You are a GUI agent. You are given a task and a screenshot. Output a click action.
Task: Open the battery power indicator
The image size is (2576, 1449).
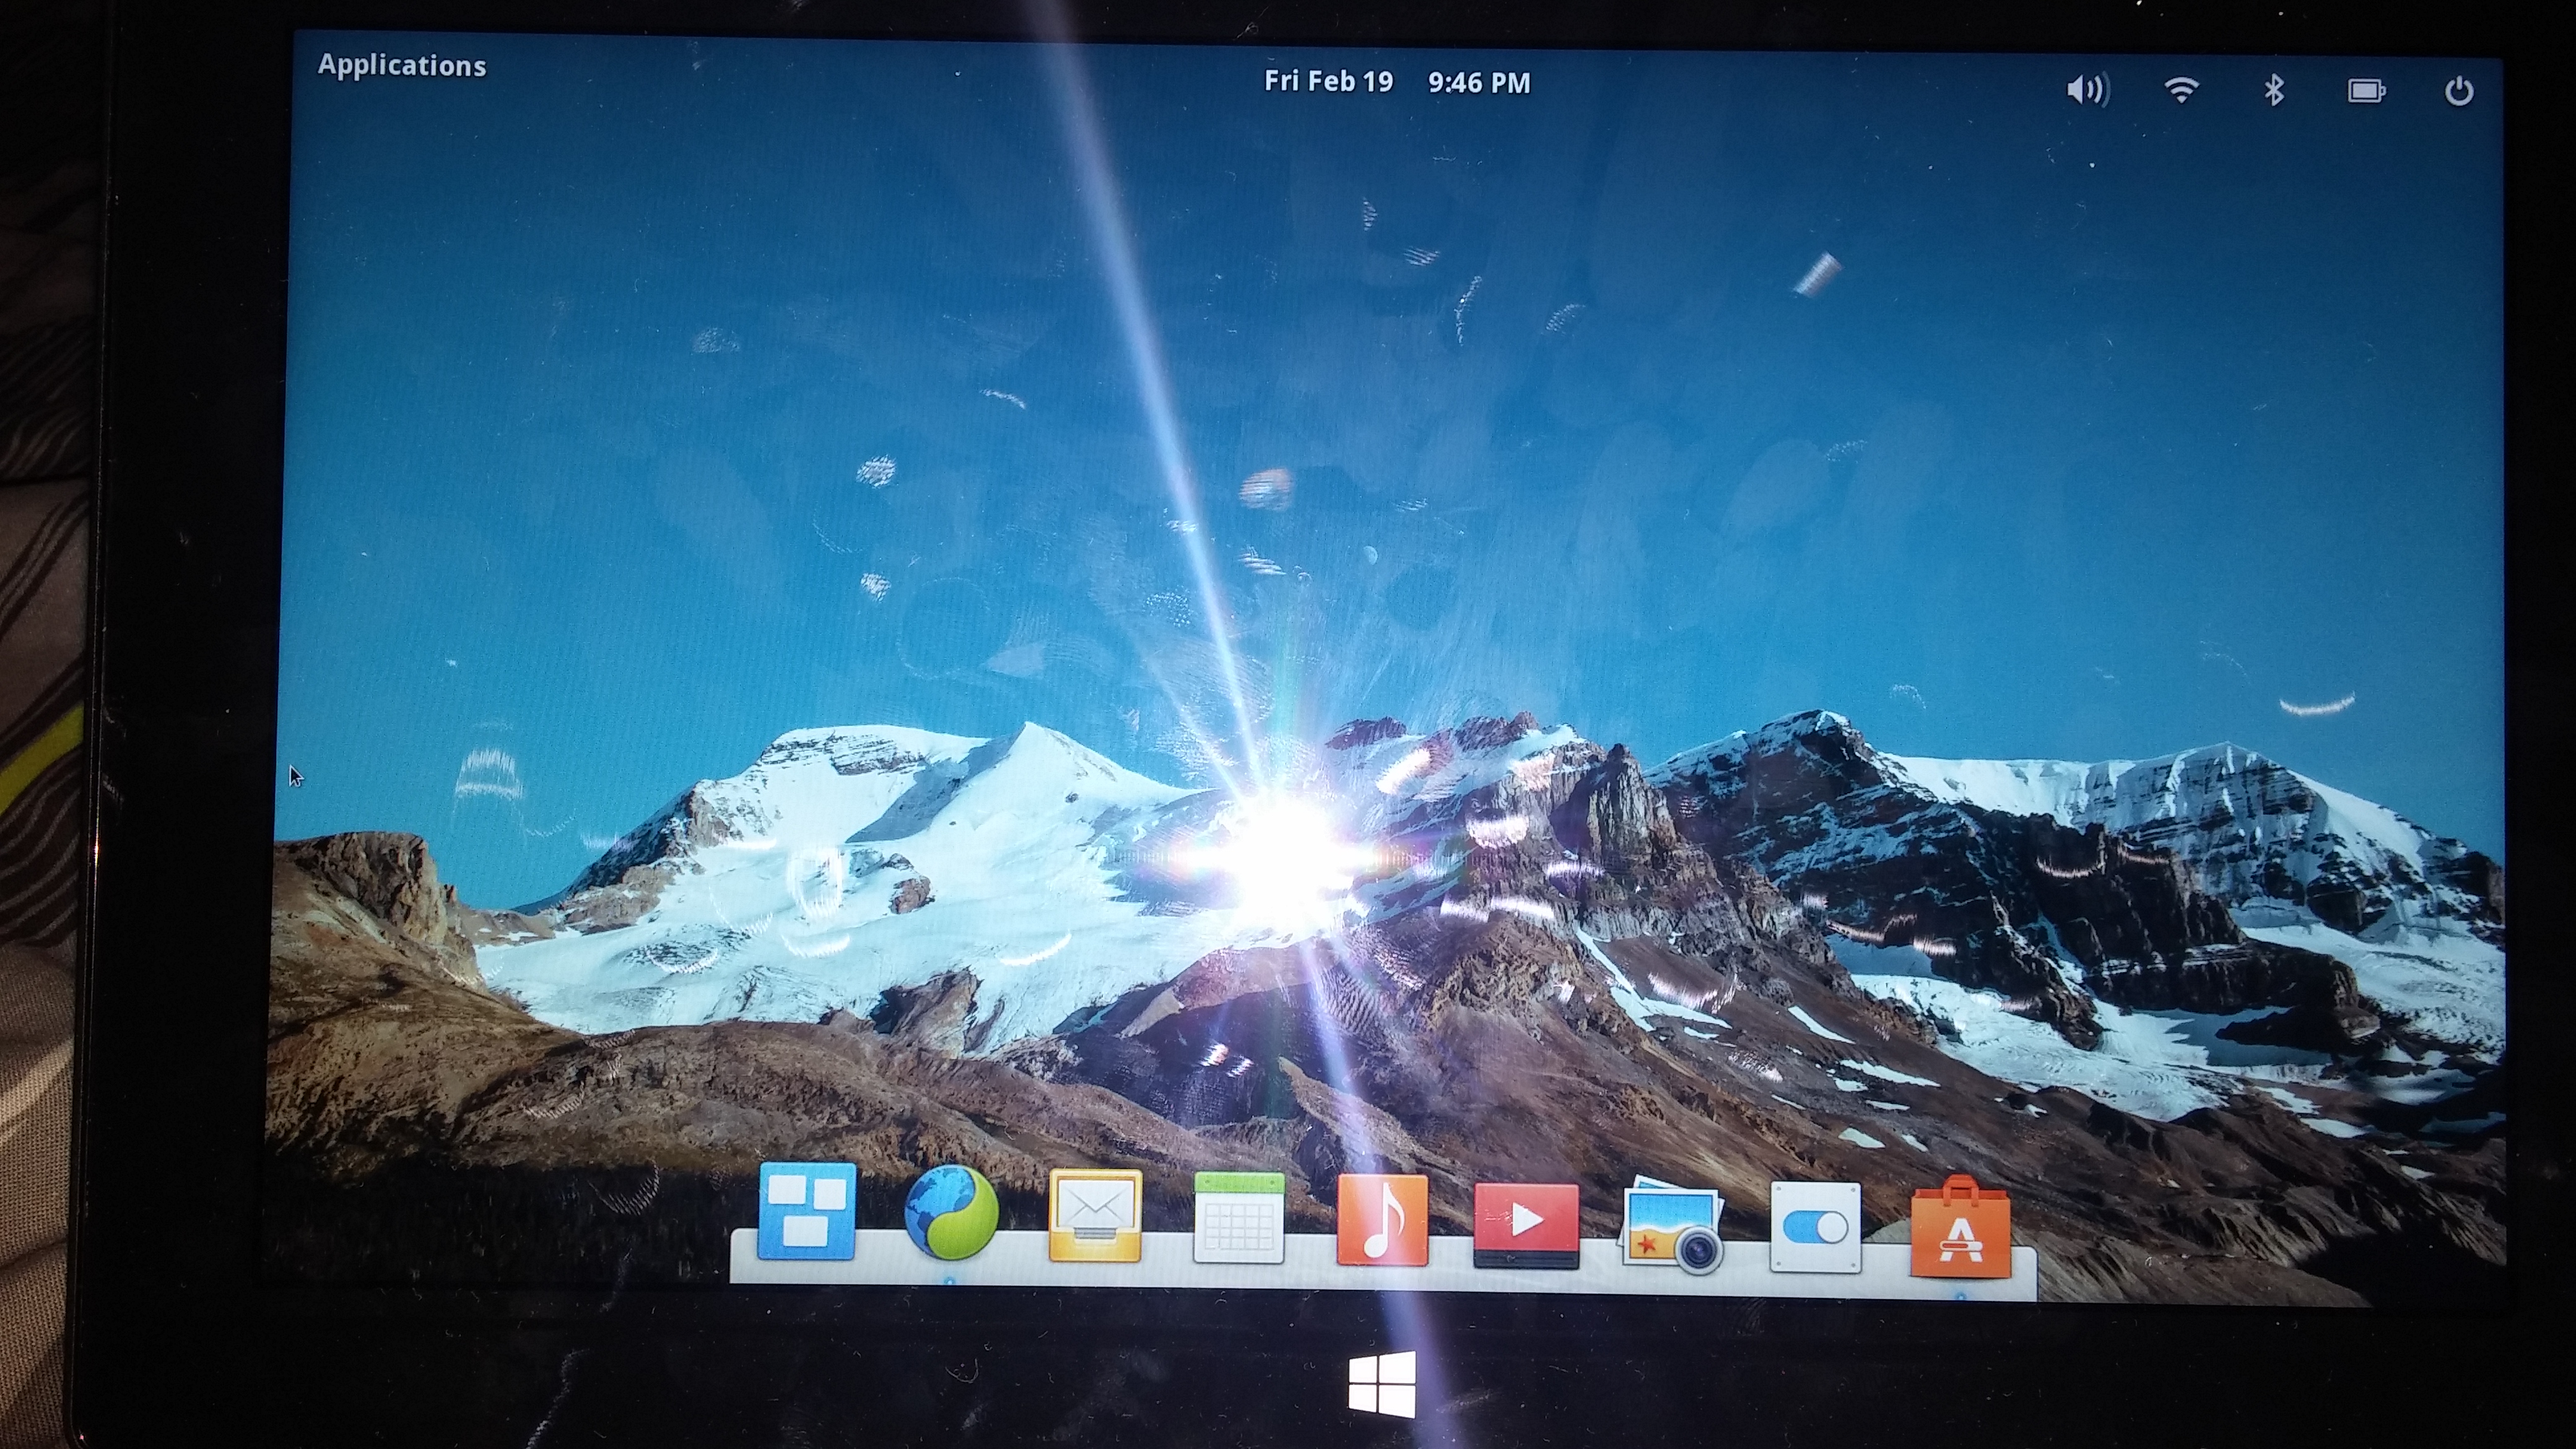(x=2366, y=92)
